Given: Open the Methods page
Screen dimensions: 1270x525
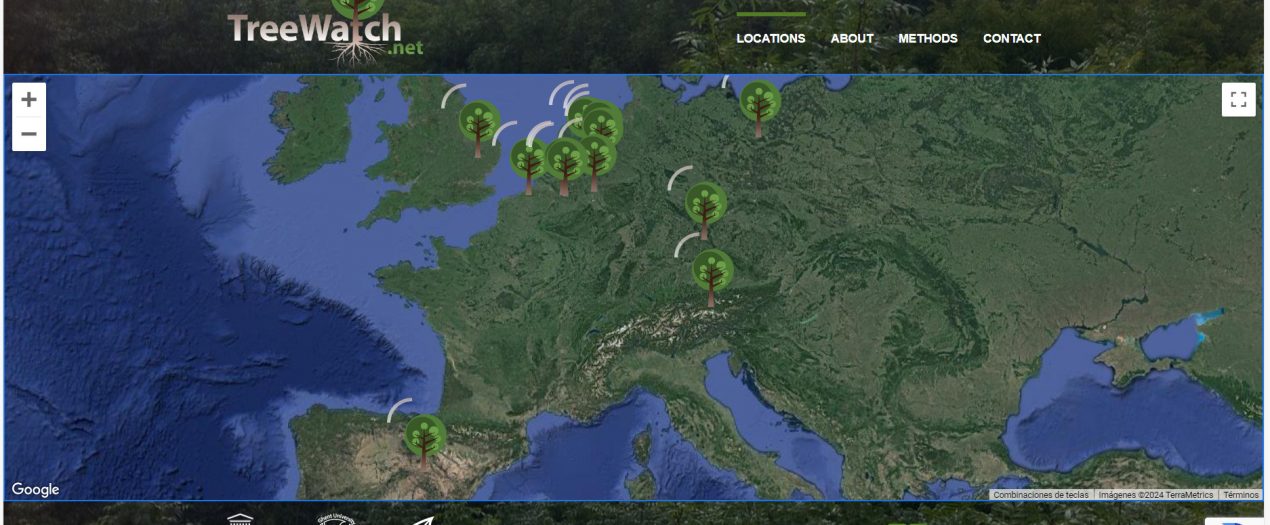Looking at the screenshot, I should (927, 39).
